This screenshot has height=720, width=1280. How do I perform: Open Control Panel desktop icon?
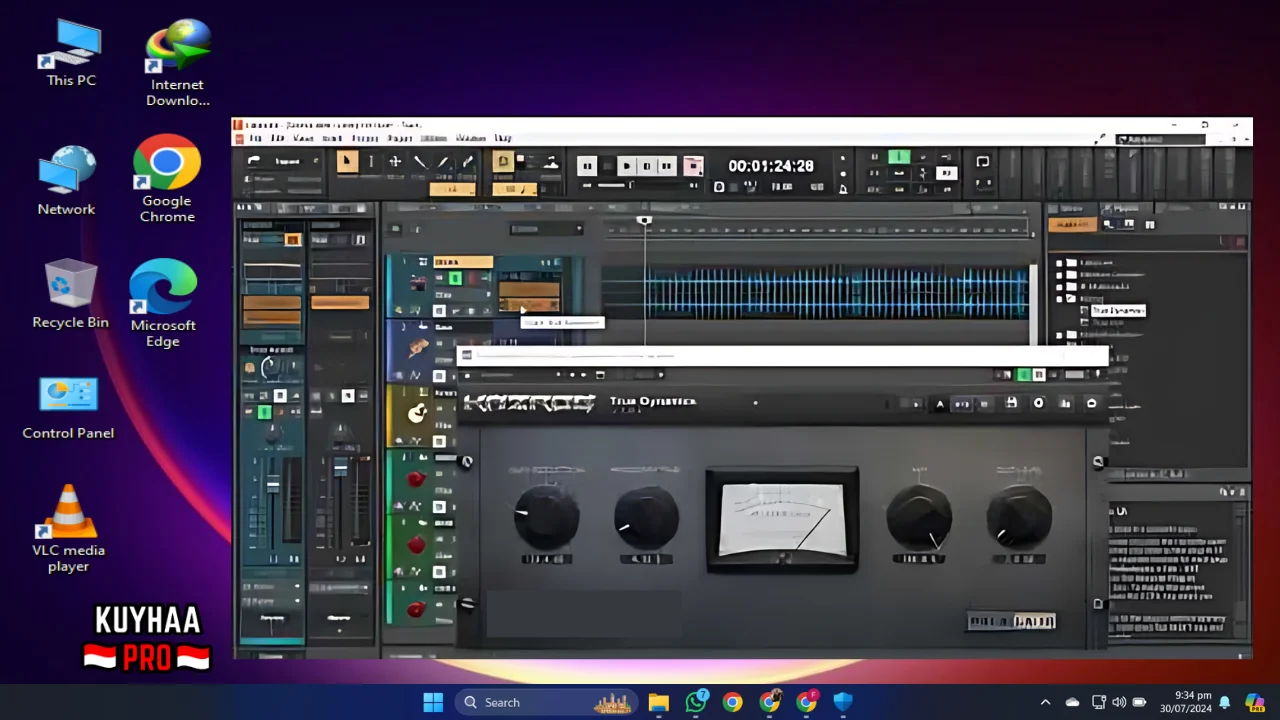[68, 408]
